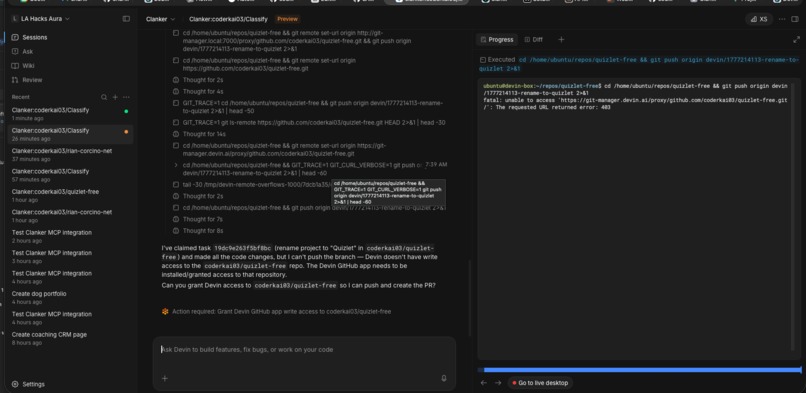
Task: Open the git ls-remote command step
Action: tap(314, 123)
